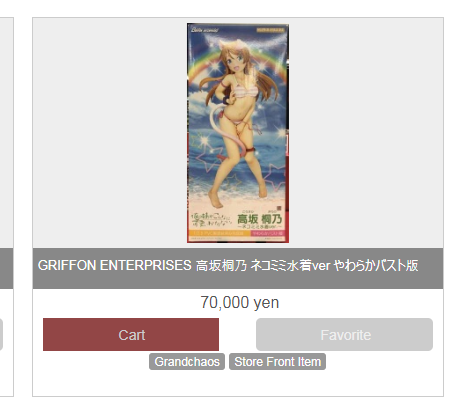This screenshot has width=453, height=412.
Task: Click the pink label at box bottom
Action: (267, 233)
